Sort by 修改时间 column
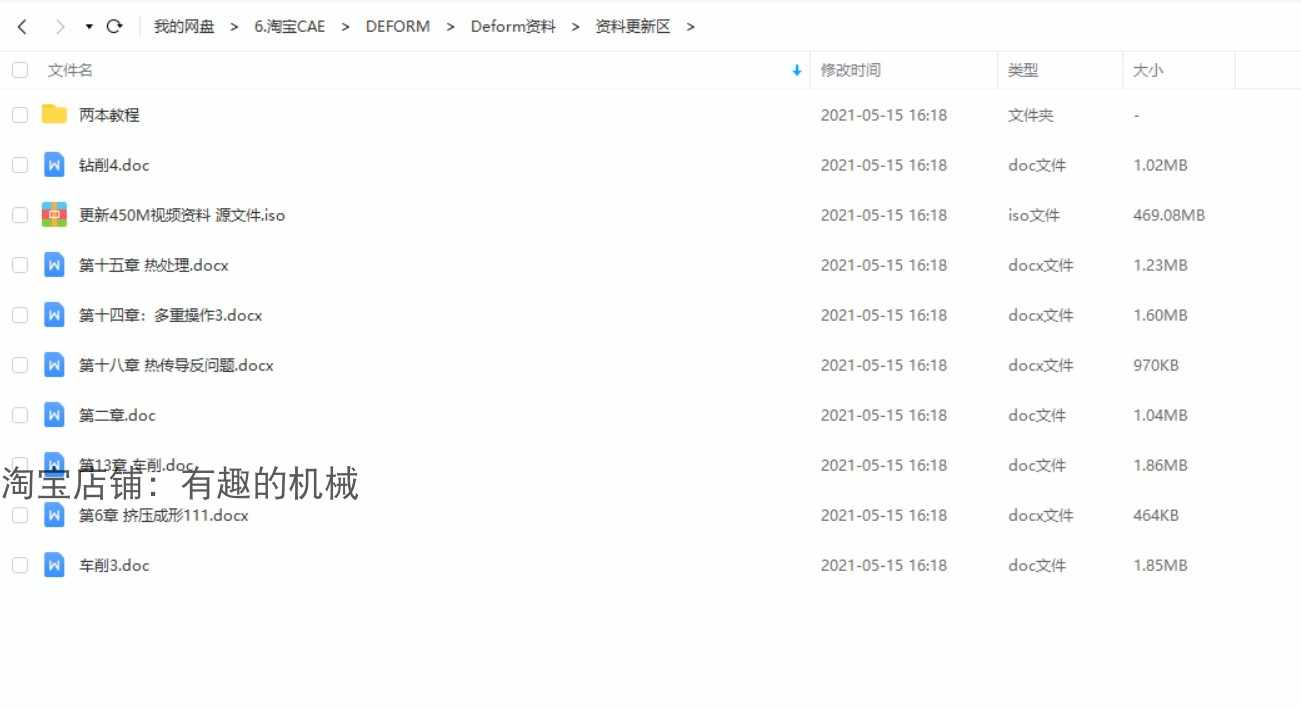1301x709 pixels. (851, 70)
